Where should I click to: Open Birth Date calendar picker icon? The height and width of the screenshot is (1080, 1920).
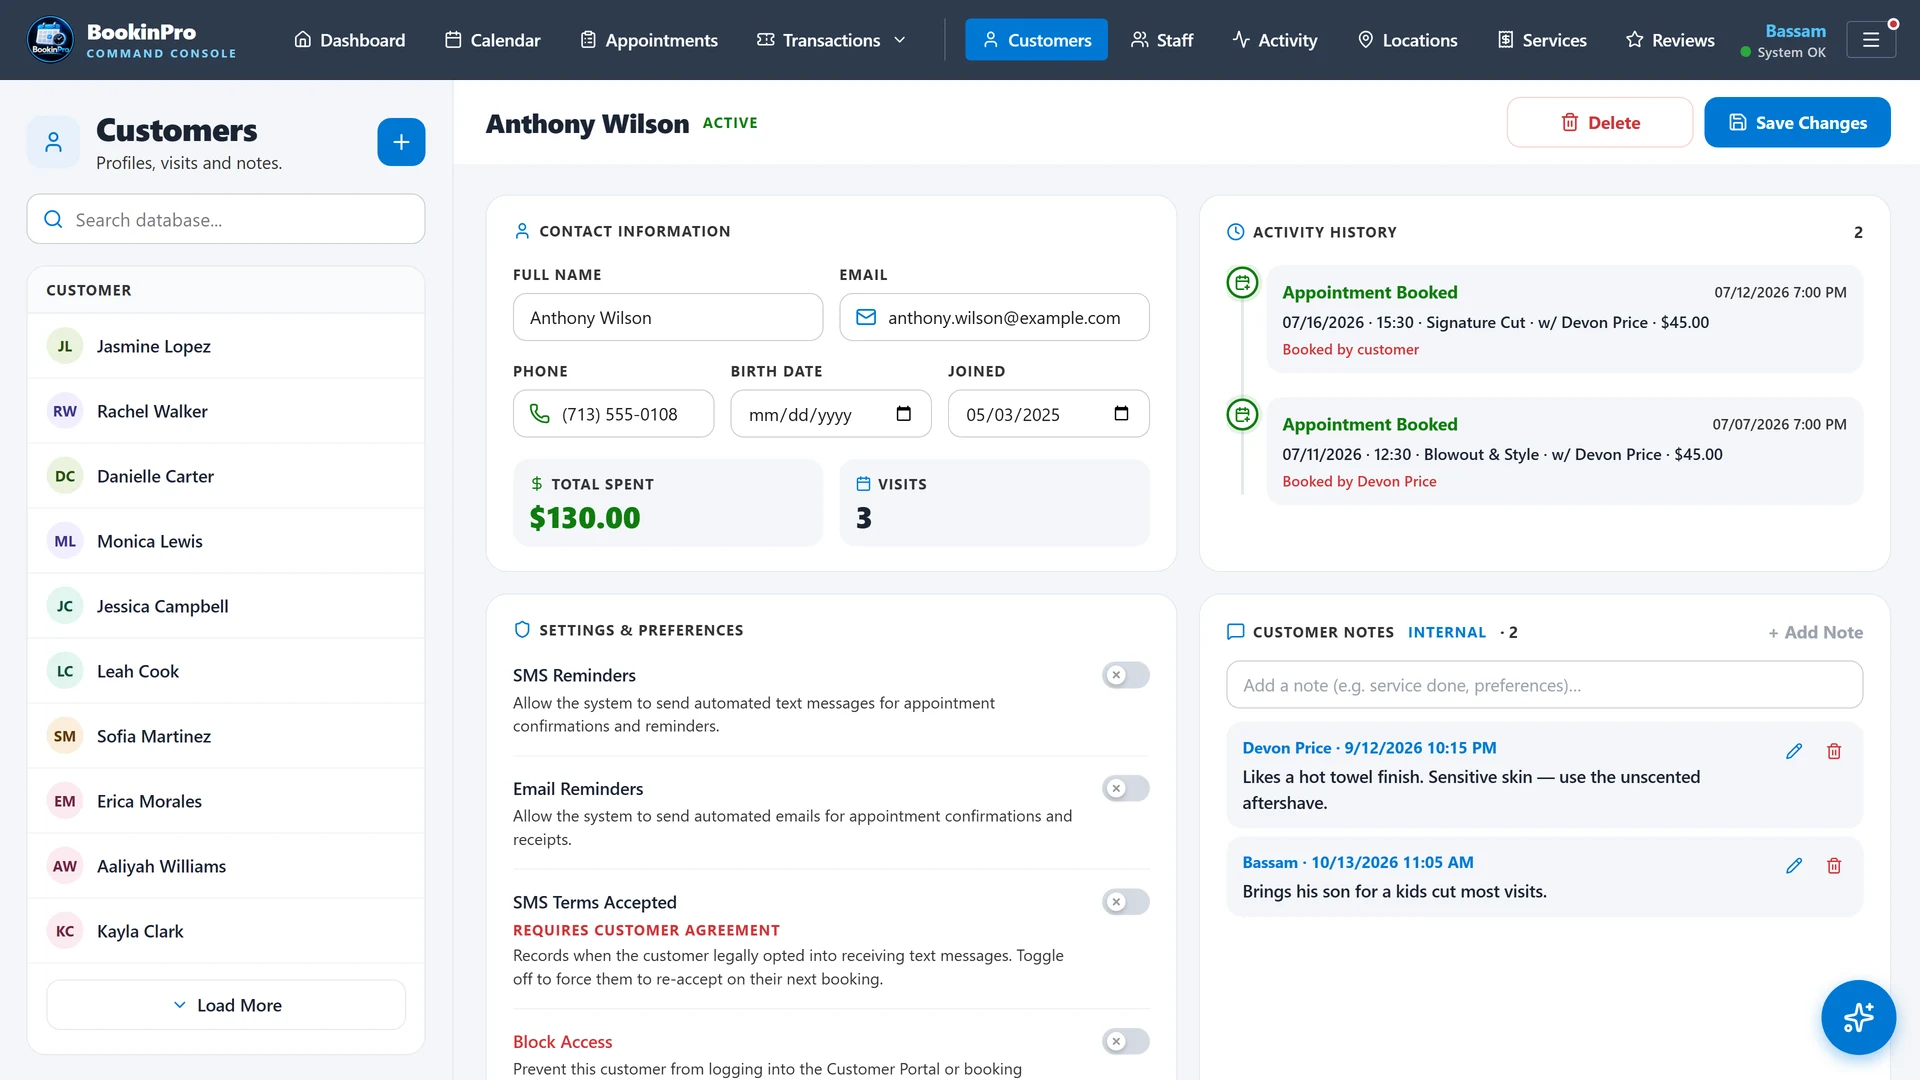coord(904,414)
